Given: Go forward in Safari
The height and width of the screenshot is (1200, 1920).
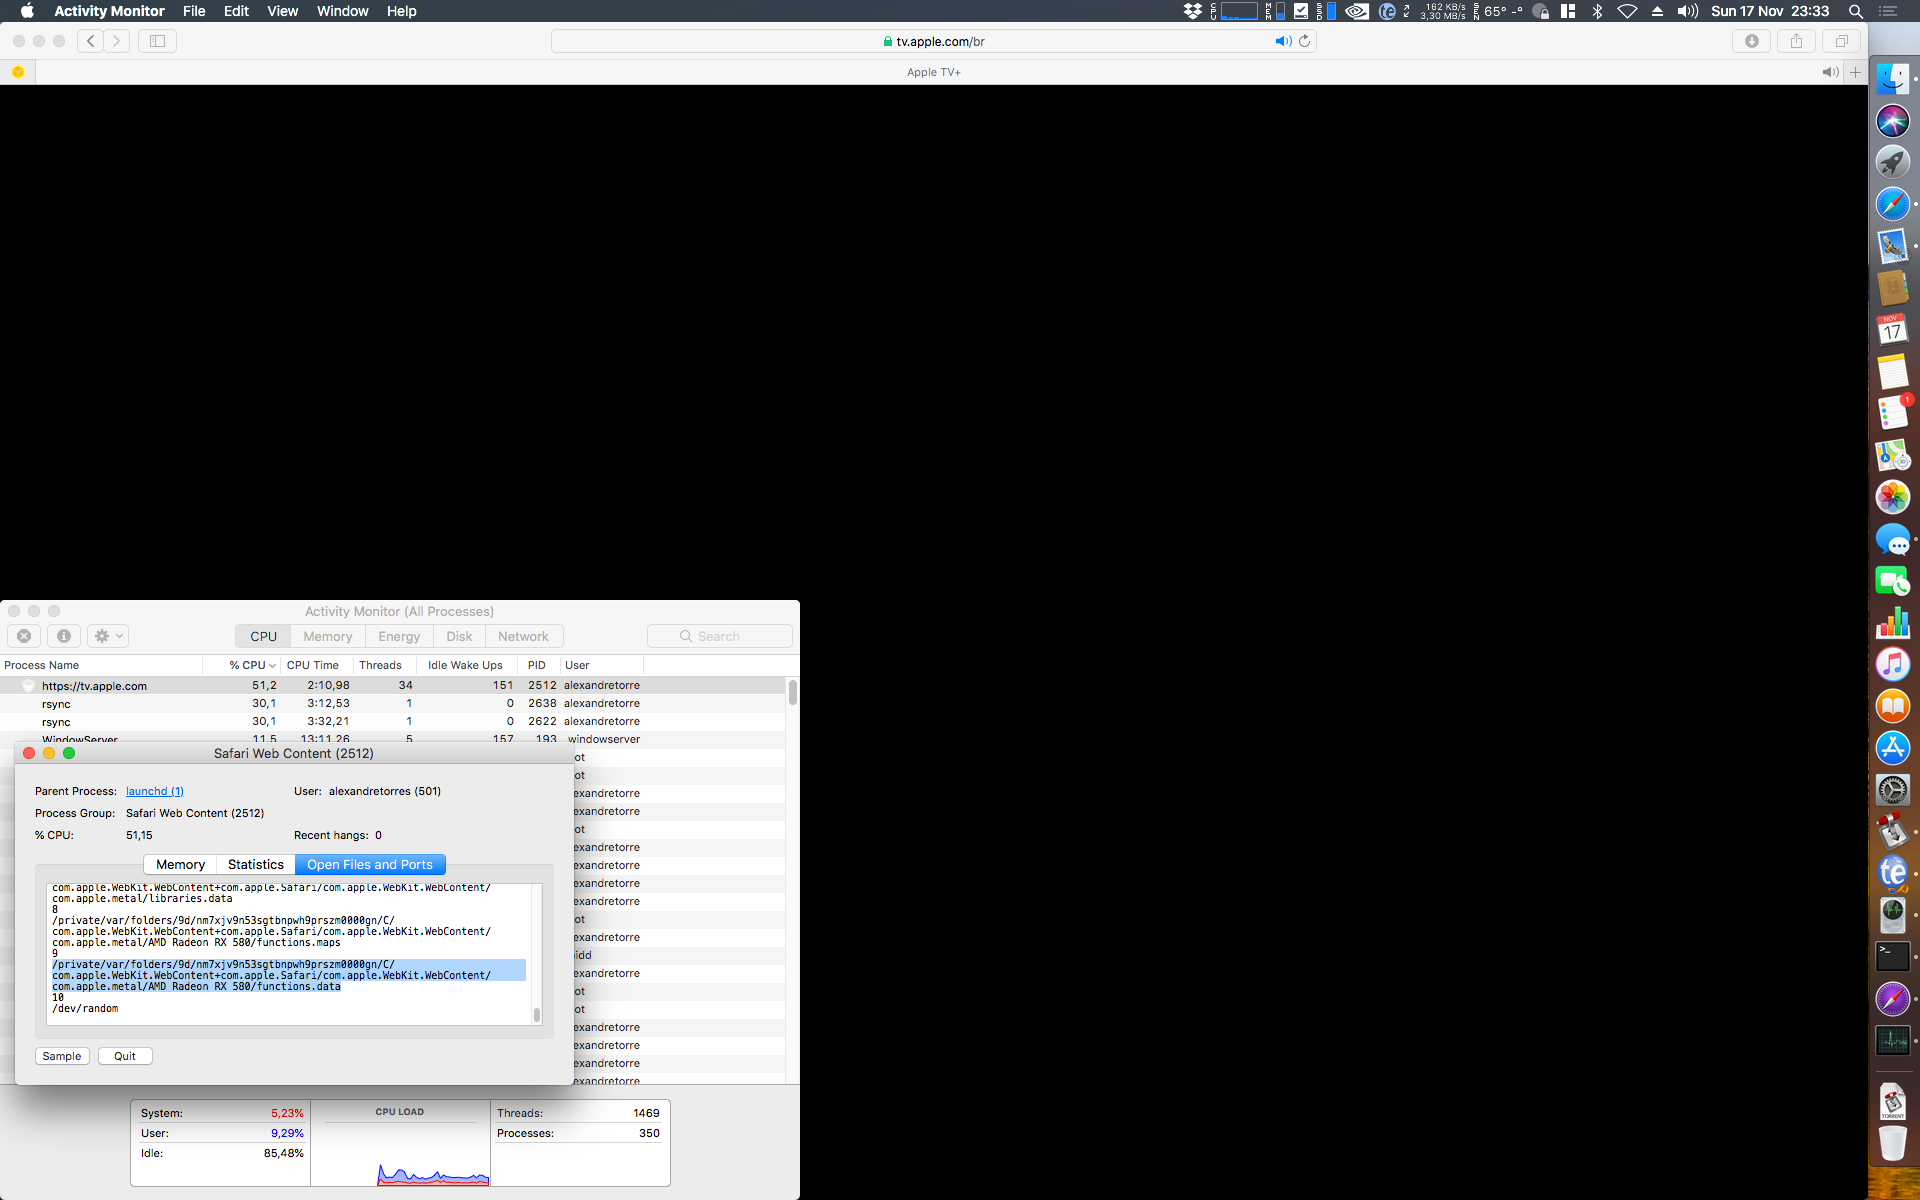Looking at the screenshot, I should tap(117, 41).
